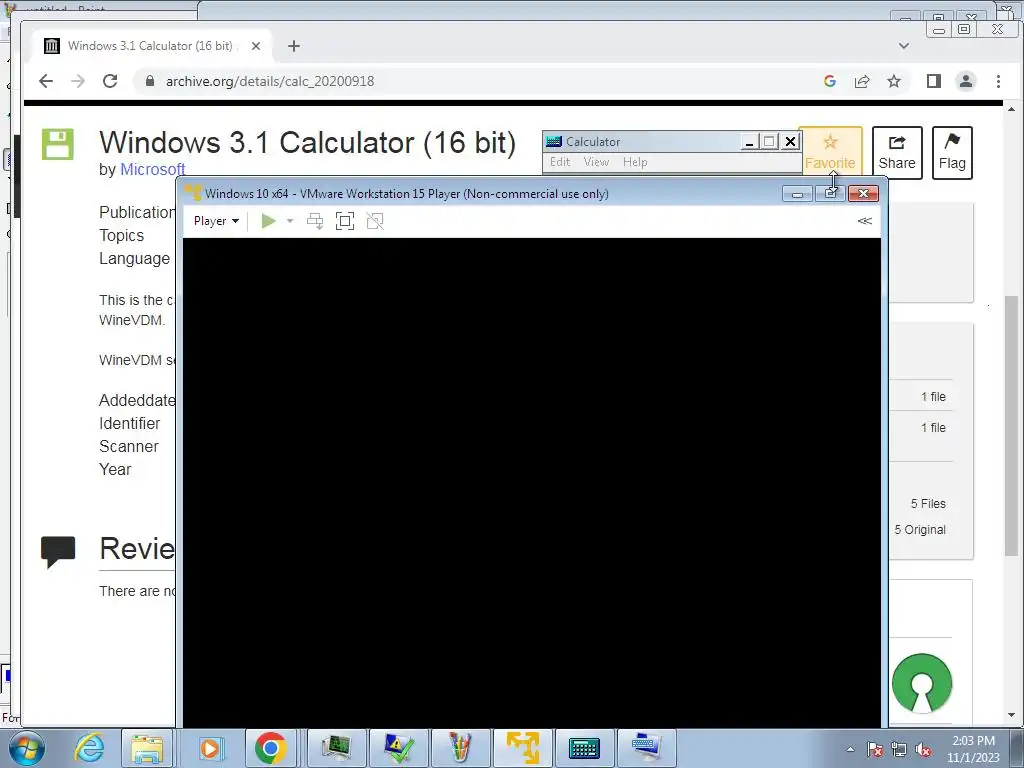This screenshot has height=768, width=1024.
Task: Open VMware Player taskbar icon
Action: point(522,748)
